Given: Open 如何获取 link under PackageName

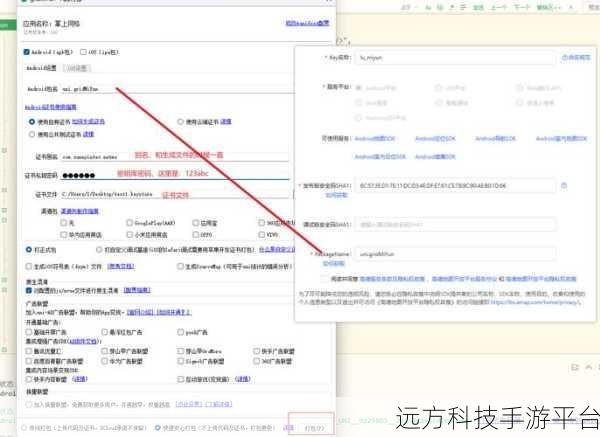Looking at the screenshot, I should click(x=334, y=263).
